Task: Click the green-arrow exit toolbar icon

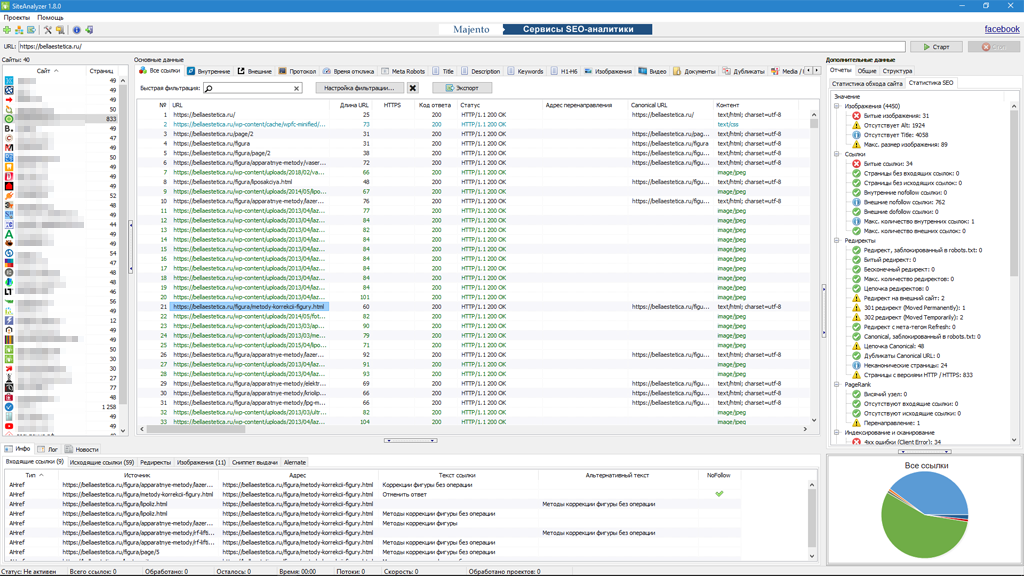Action: pyautogui.click(x=89, y=30)
